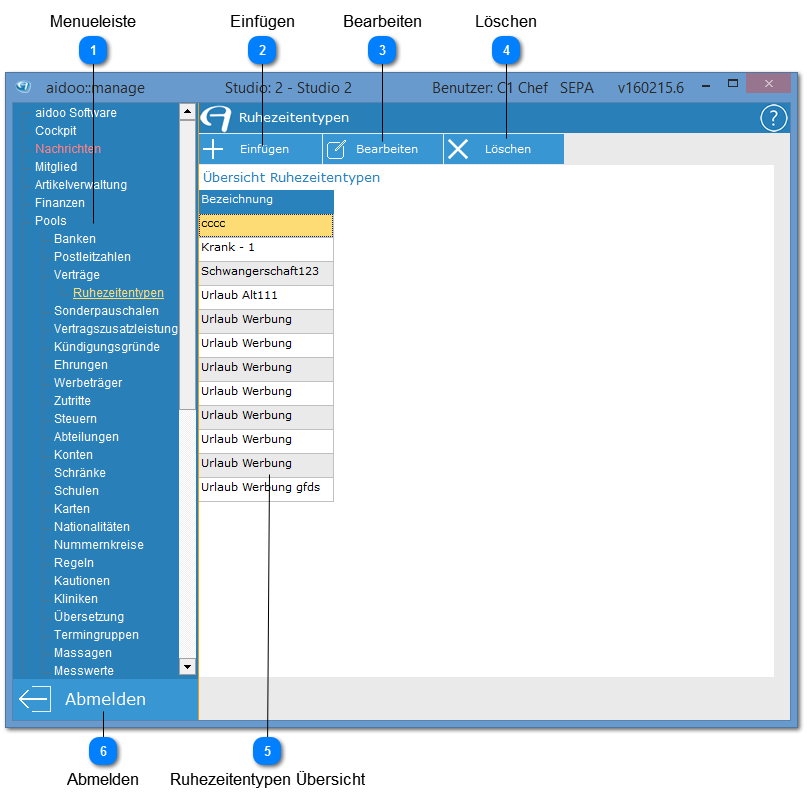Select Messwerte in the menu
This screenshot has height=805, width=807.
(84, 671)
